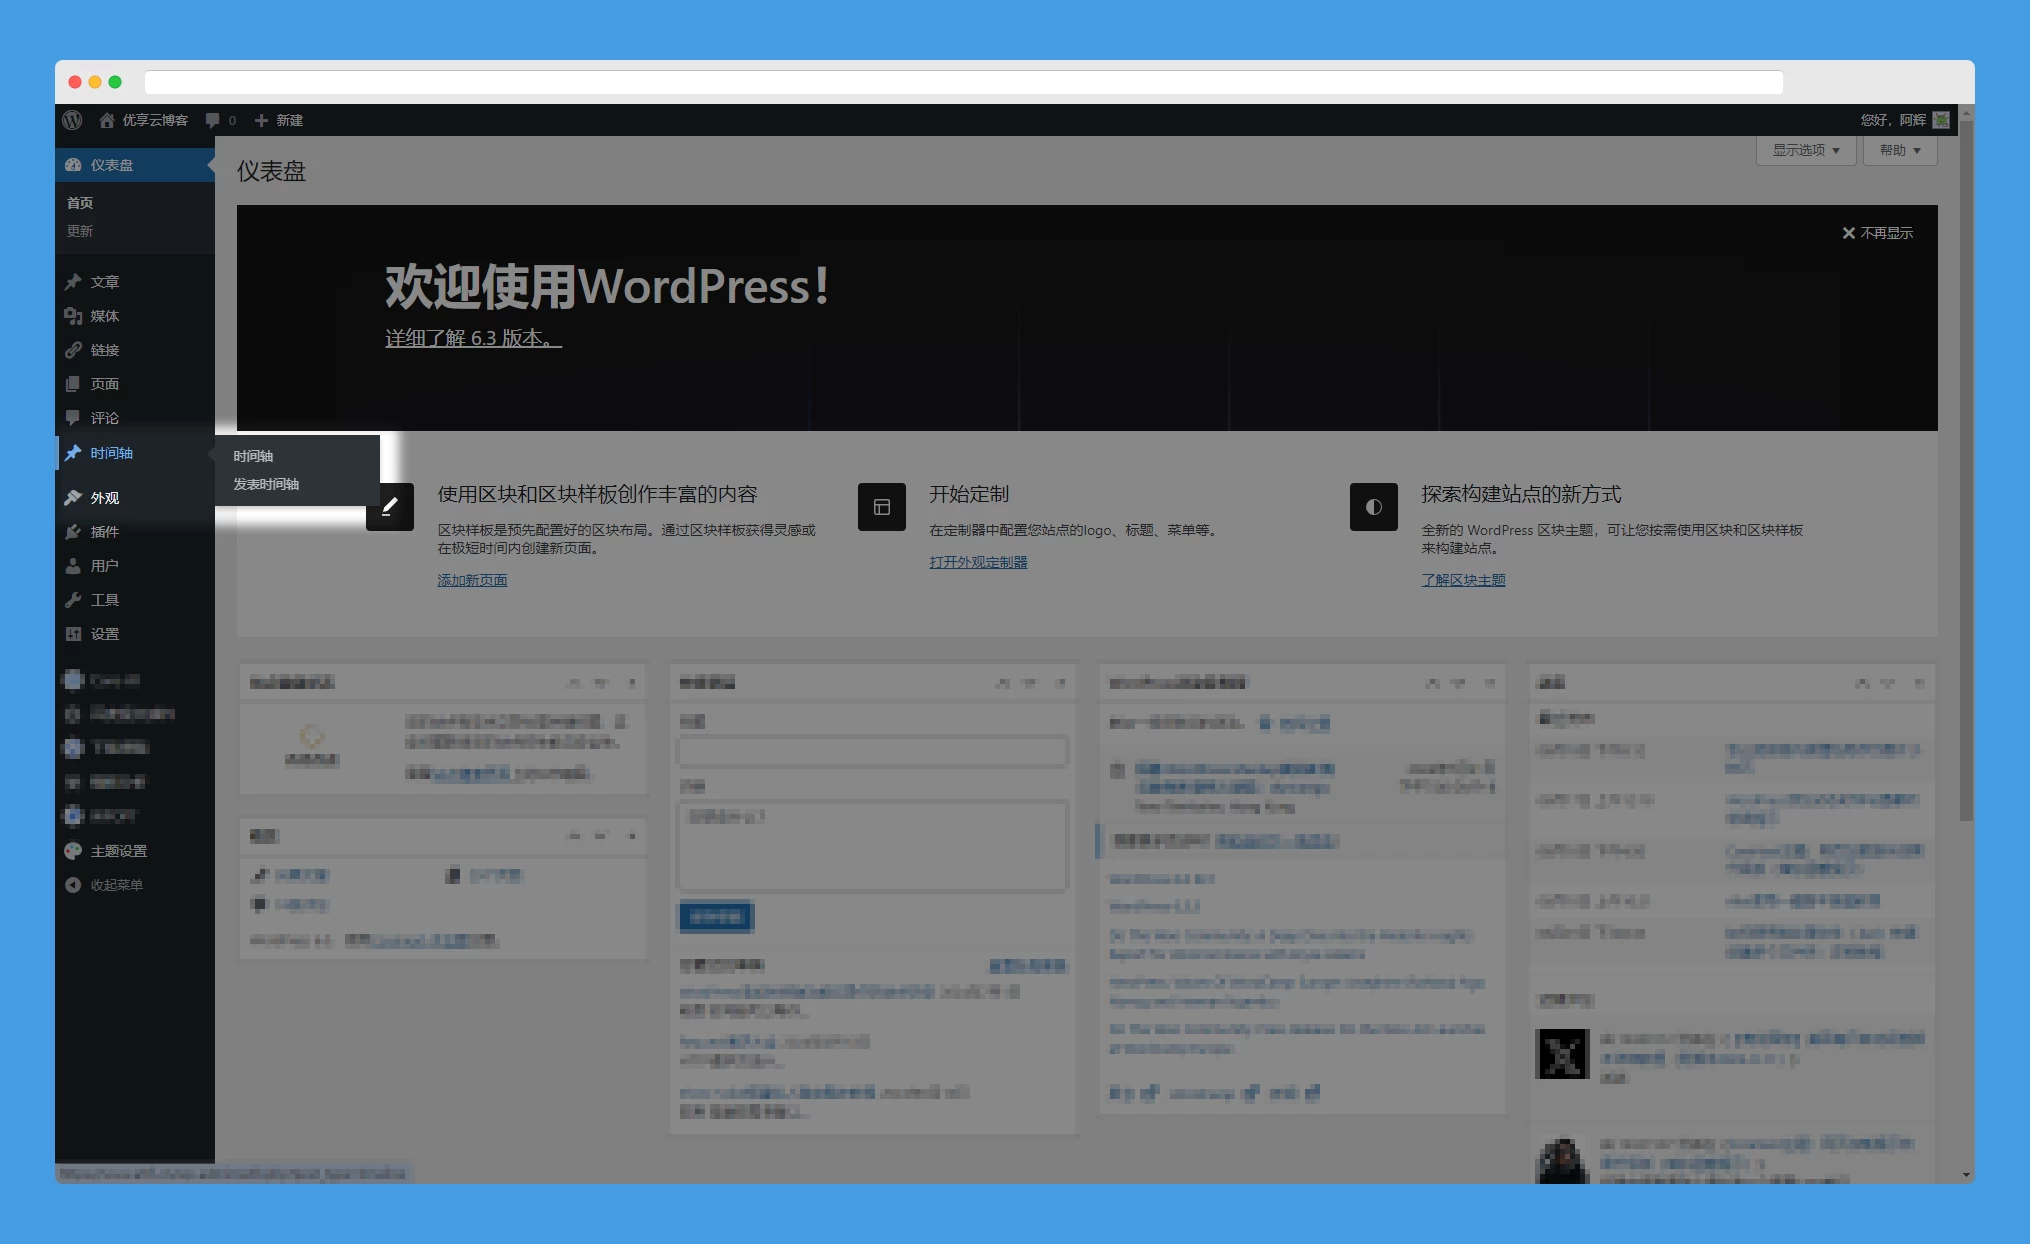
Task: Click the half-circle styles icon beside 探索构建站点的新方式
Action: click(1374, 507)
